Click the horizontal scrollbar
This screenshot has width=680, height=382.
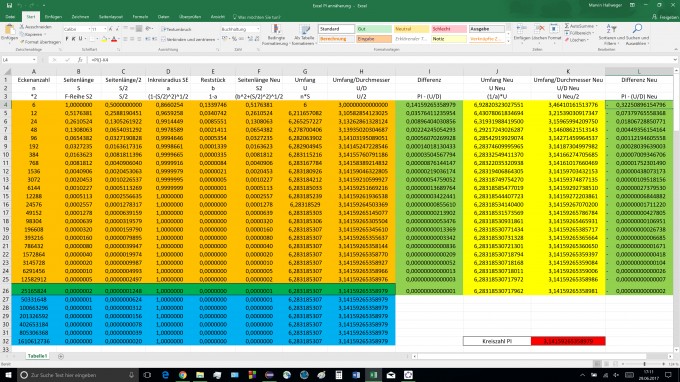pyautogui.click(x=542, y=356)
